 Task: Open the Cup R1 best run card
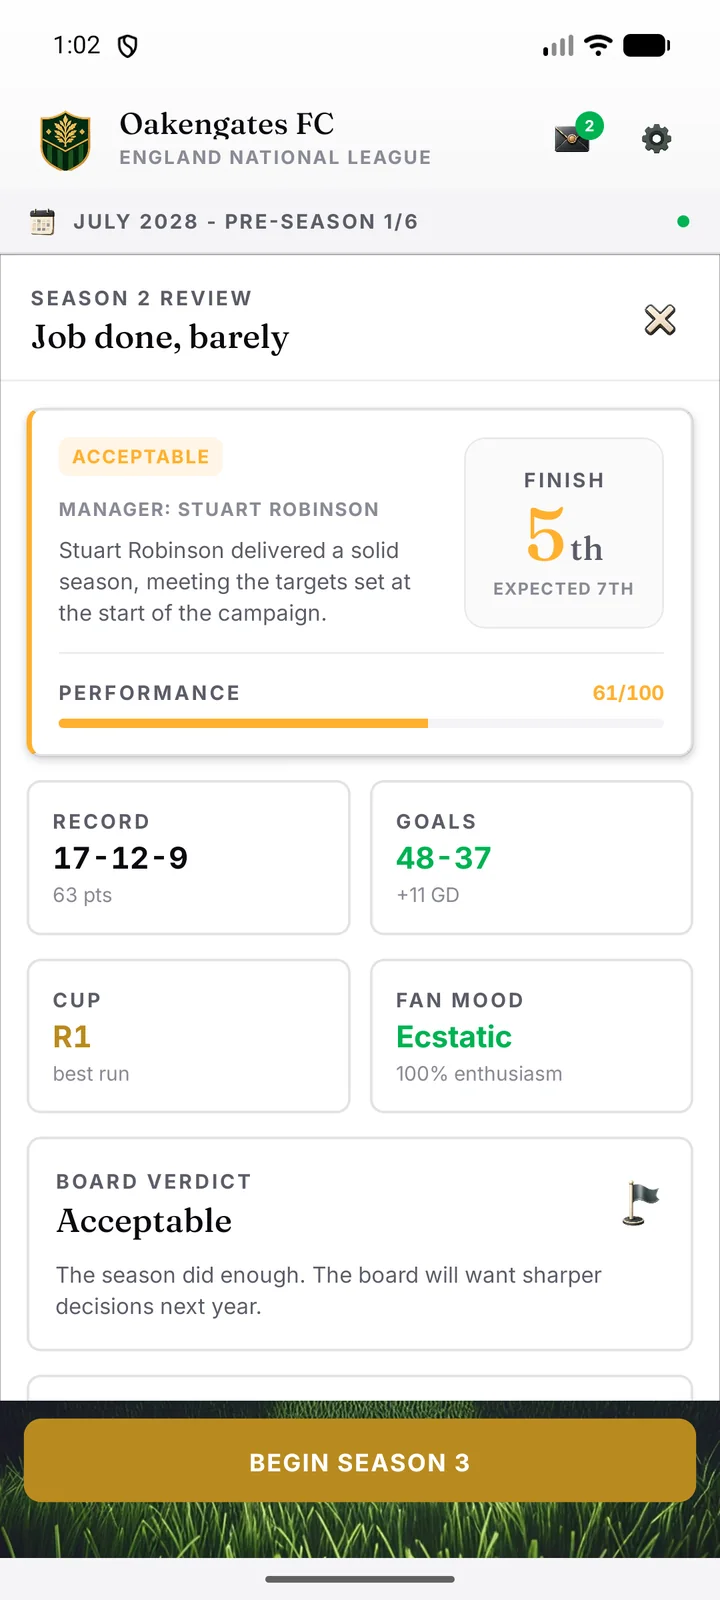tap(189, 1036)
